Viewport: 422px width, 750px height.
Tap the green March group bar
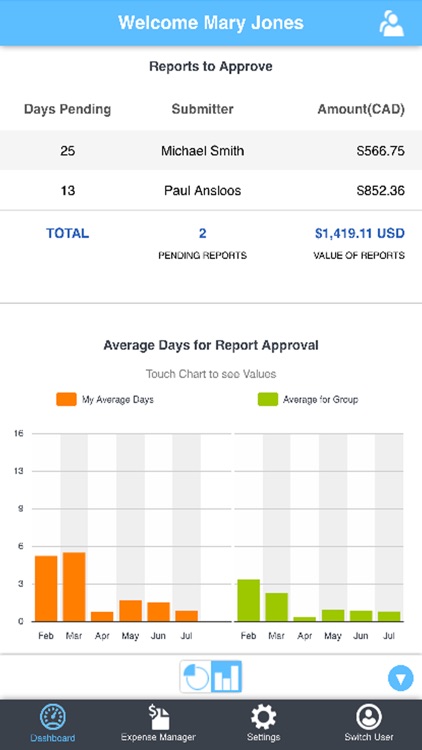point(277,607)
